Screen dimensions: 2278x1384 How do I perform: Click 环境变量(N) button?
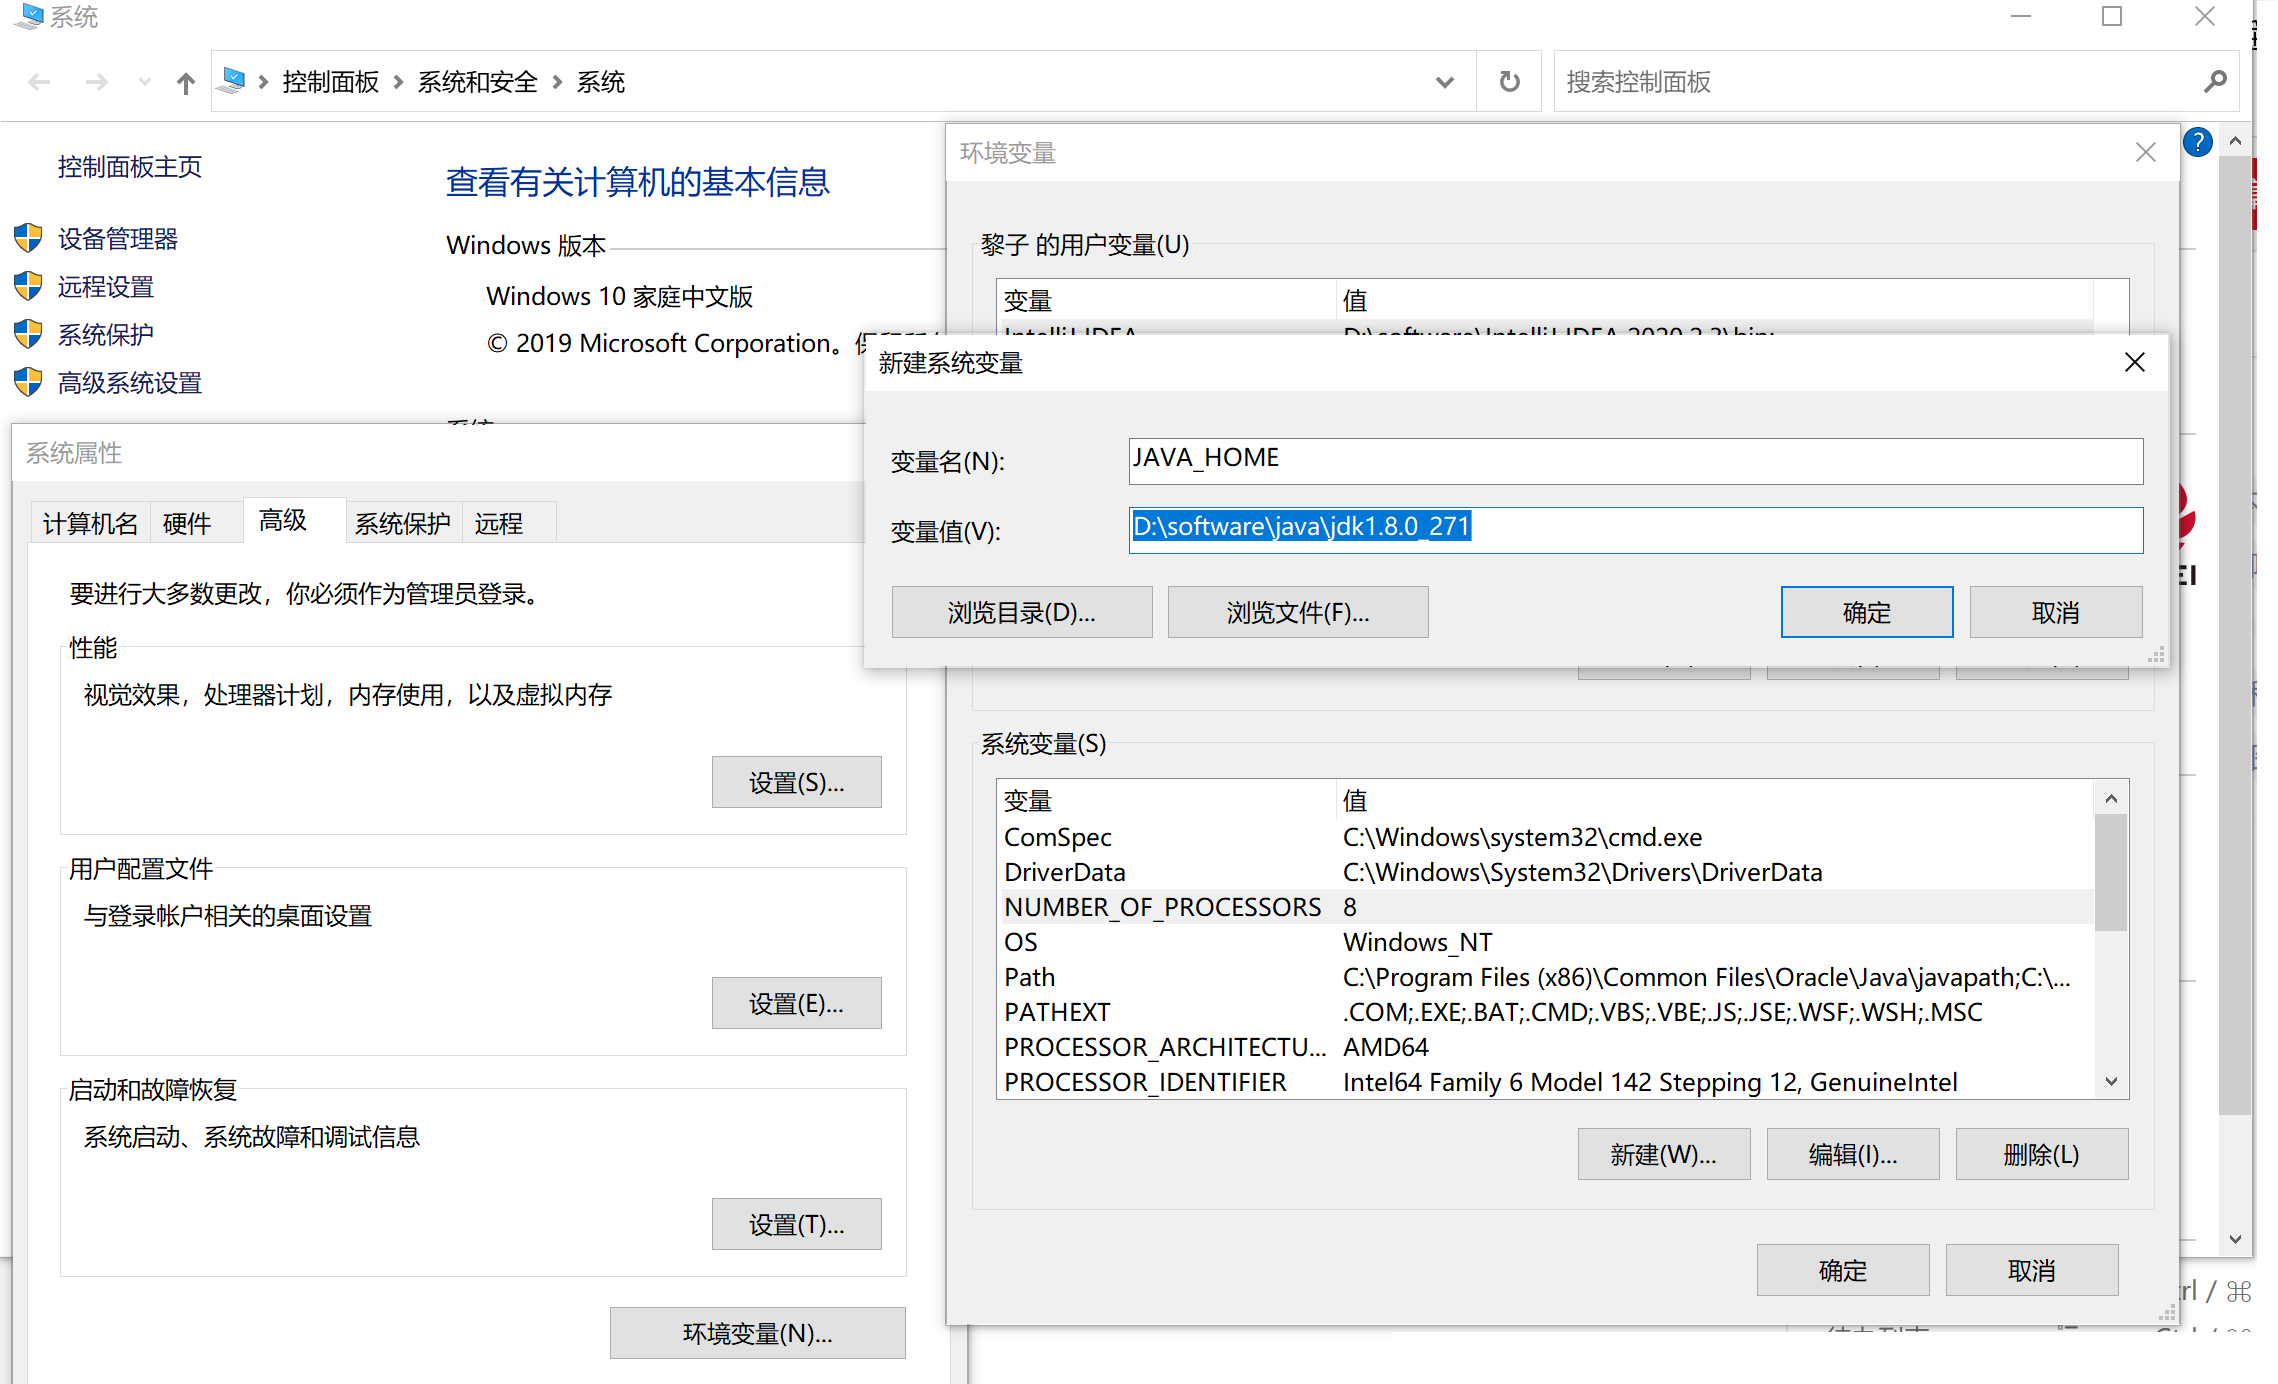click(x=757, y=1333)
